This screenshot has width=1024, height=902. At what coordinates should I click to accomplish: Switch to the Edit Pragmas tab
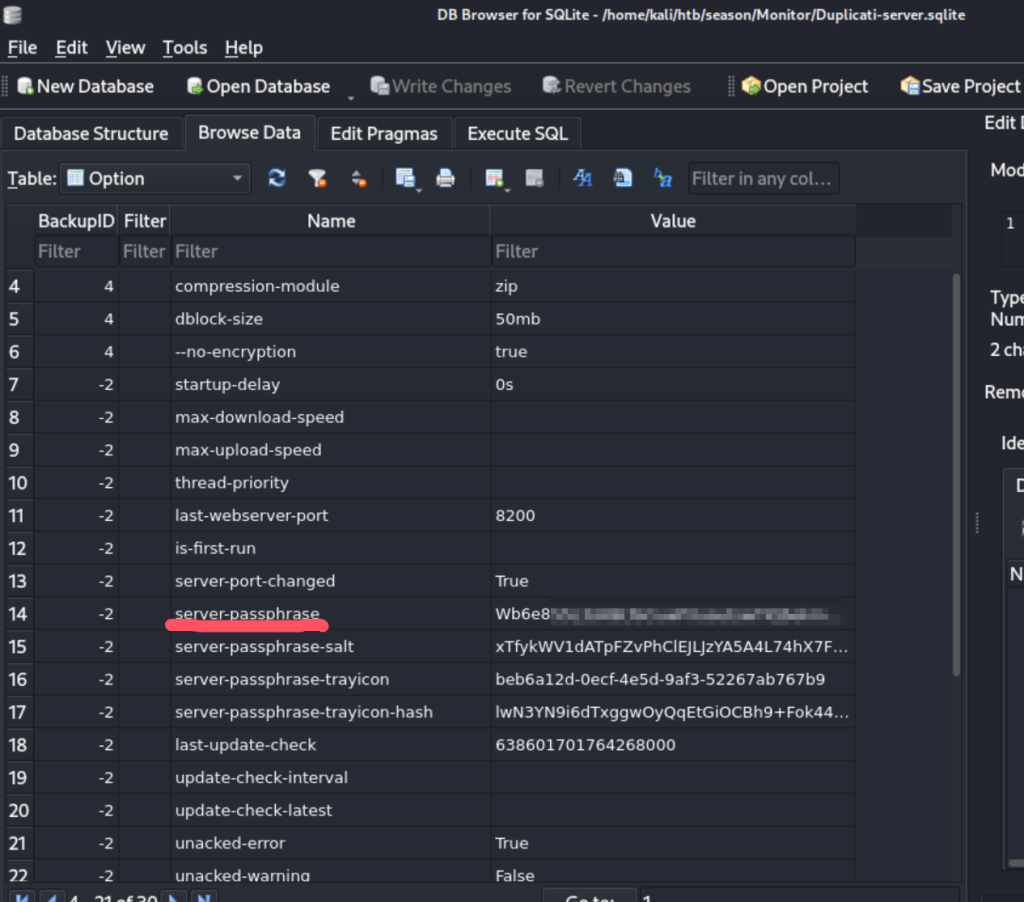[x=384, y=134]
